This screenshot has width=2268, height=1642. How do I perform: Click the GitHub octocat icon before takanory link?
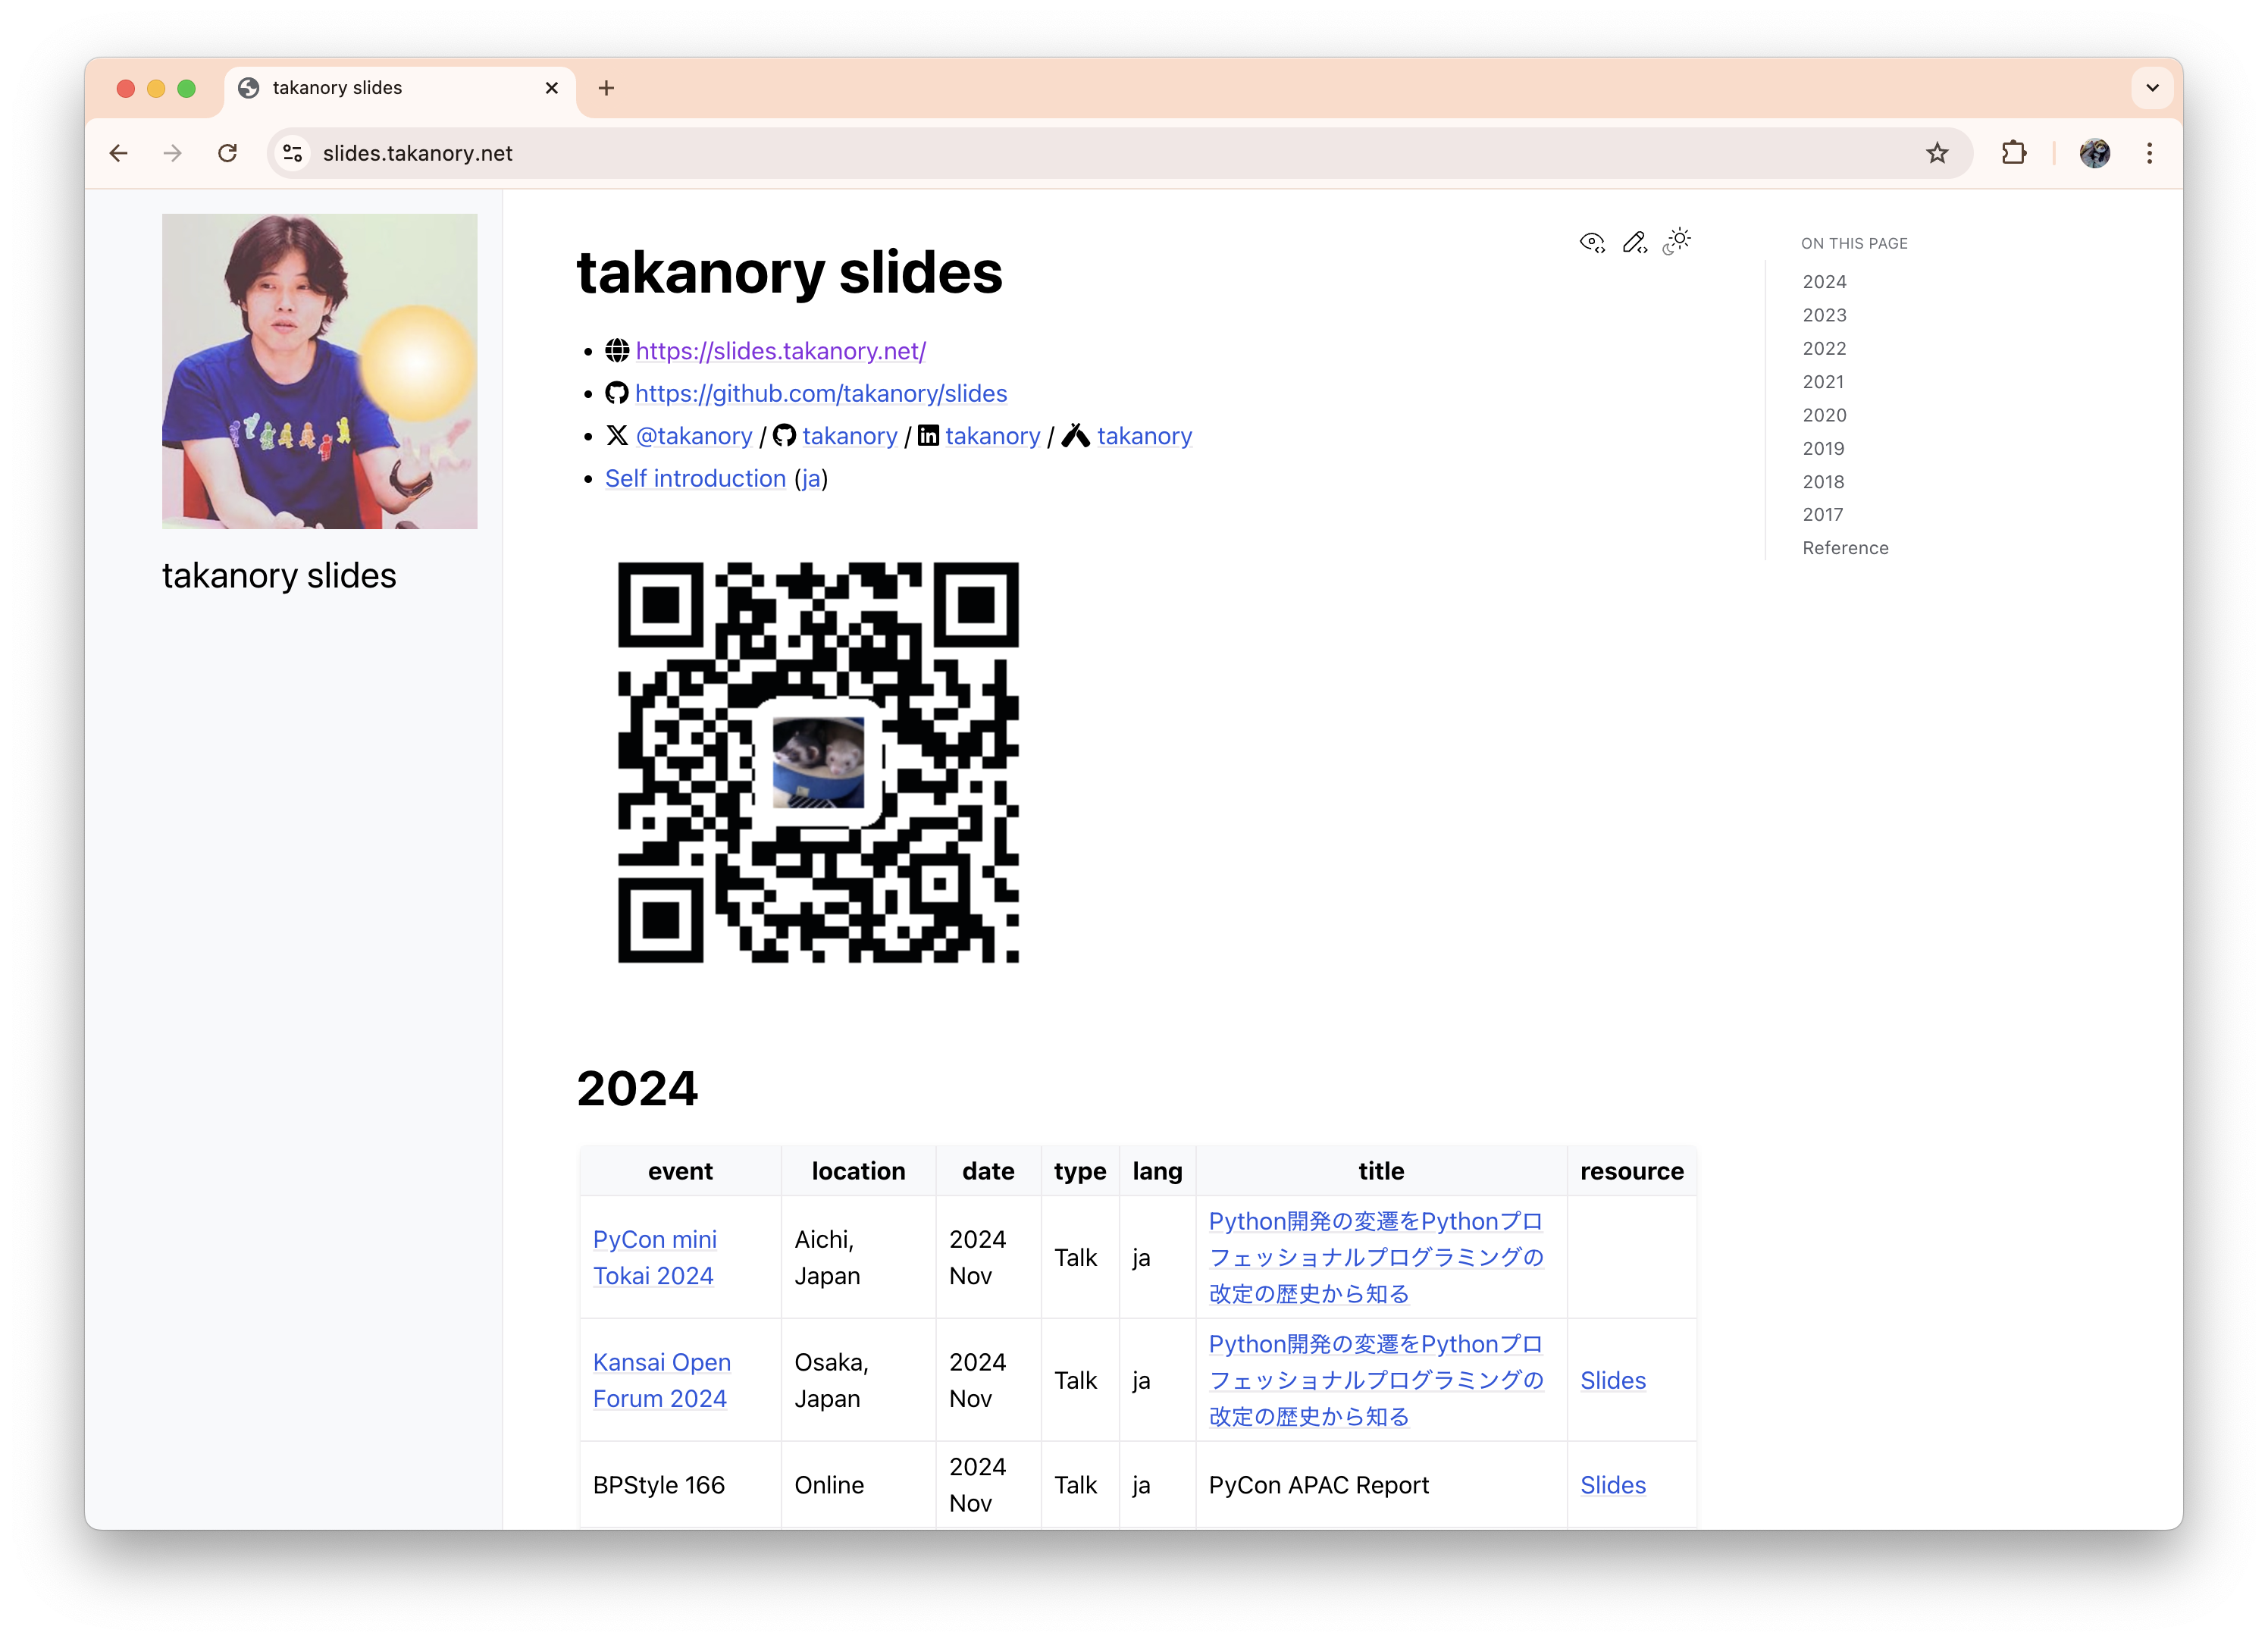coord(785,436)
